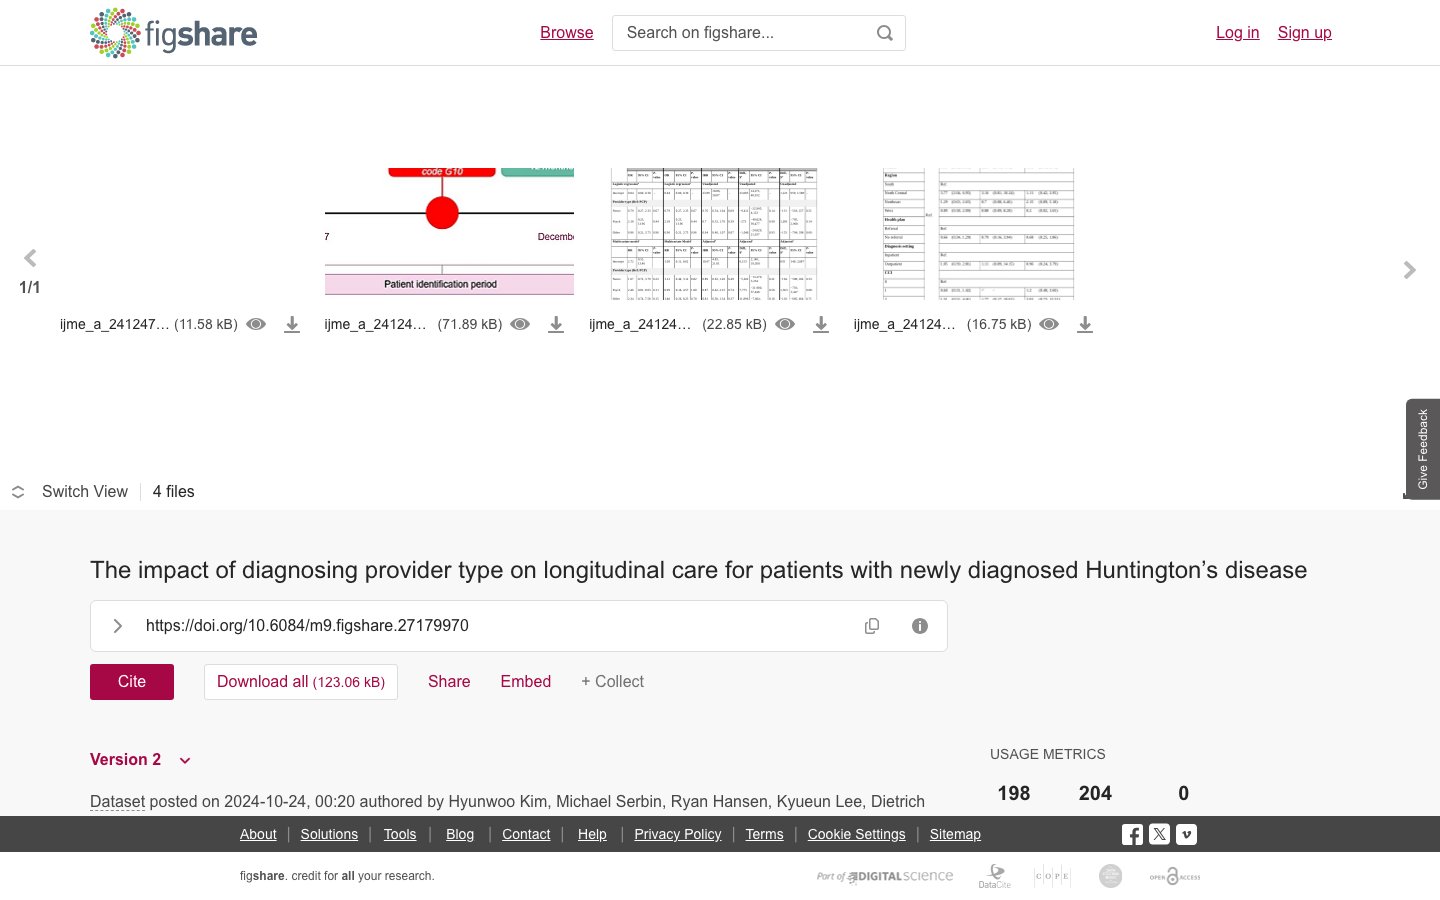The width and height of the screenshot is (1440, 900).
Task: Download the 71.89 kB file
Action: [x=556, y=324]
